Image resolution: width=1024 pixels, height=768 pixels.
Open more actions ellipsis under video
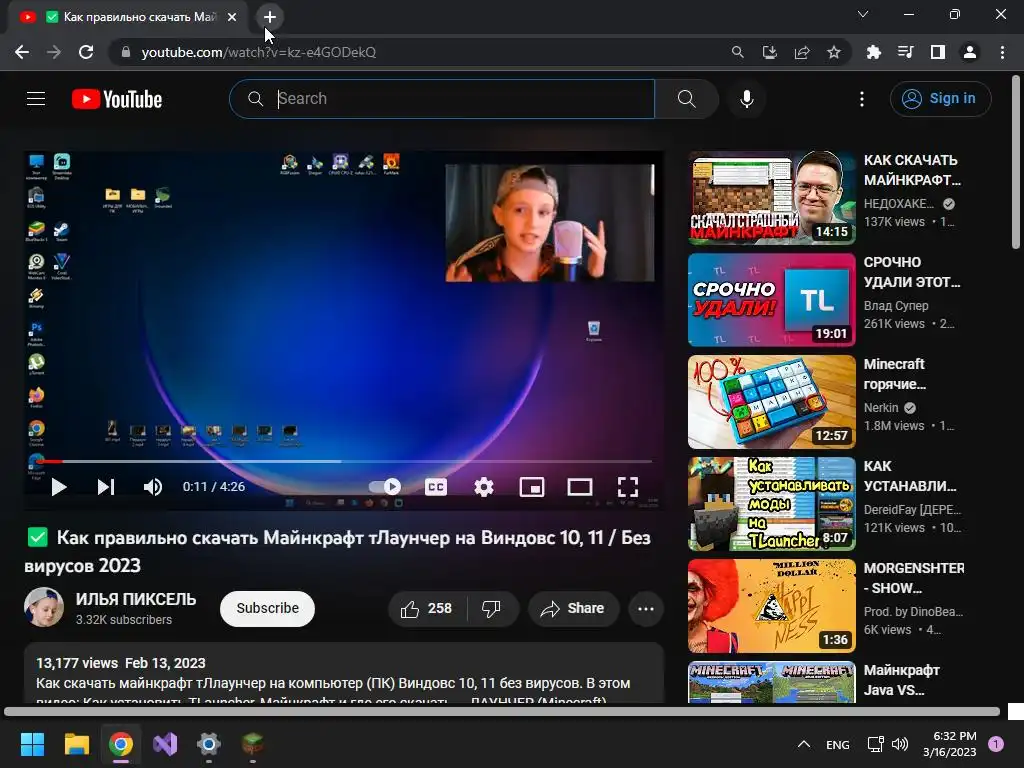pyautogui.click(x=646, y=609)
